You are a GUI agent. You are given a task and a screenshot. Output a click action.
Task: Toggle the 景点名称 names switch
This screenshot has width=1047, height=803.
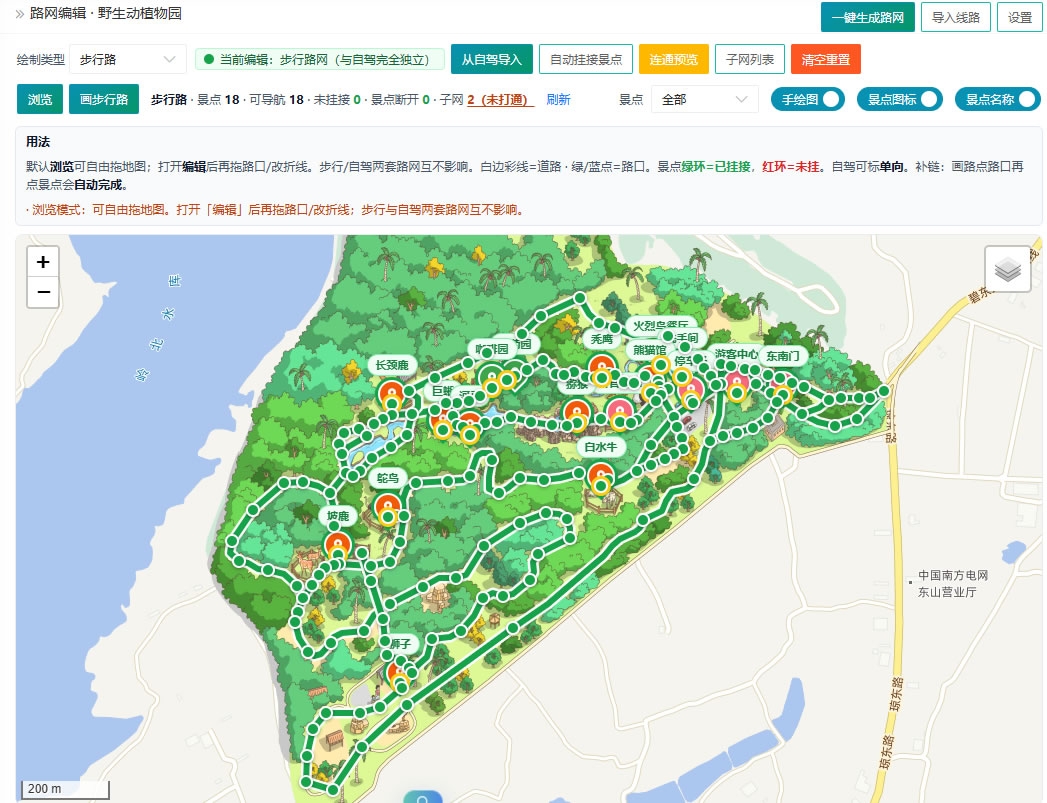(998, 99)
